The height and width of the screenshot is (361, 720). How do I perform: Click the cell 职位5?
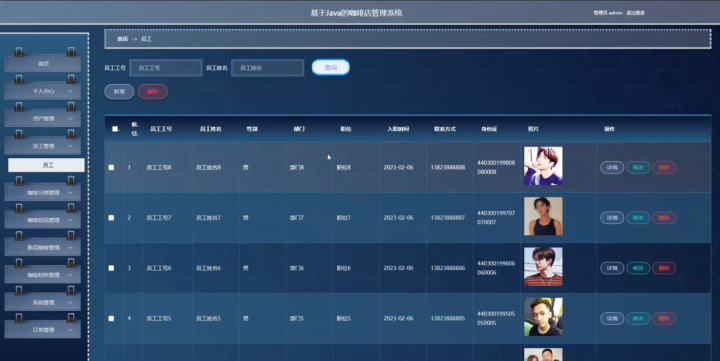click(x=343, y=318)
